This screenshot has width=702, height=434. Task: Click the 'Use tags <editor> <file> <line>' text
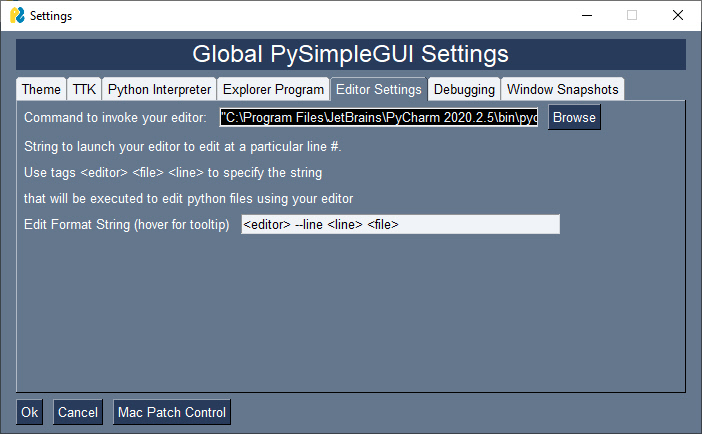[173, 172]
